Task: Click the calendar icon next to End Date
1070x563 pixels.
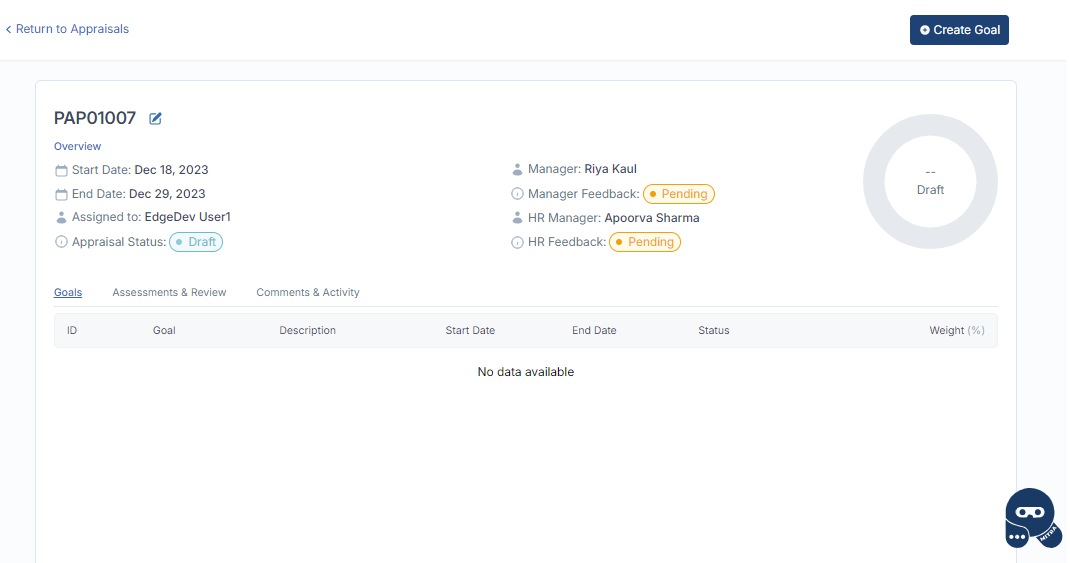Action: pos(61,195)
